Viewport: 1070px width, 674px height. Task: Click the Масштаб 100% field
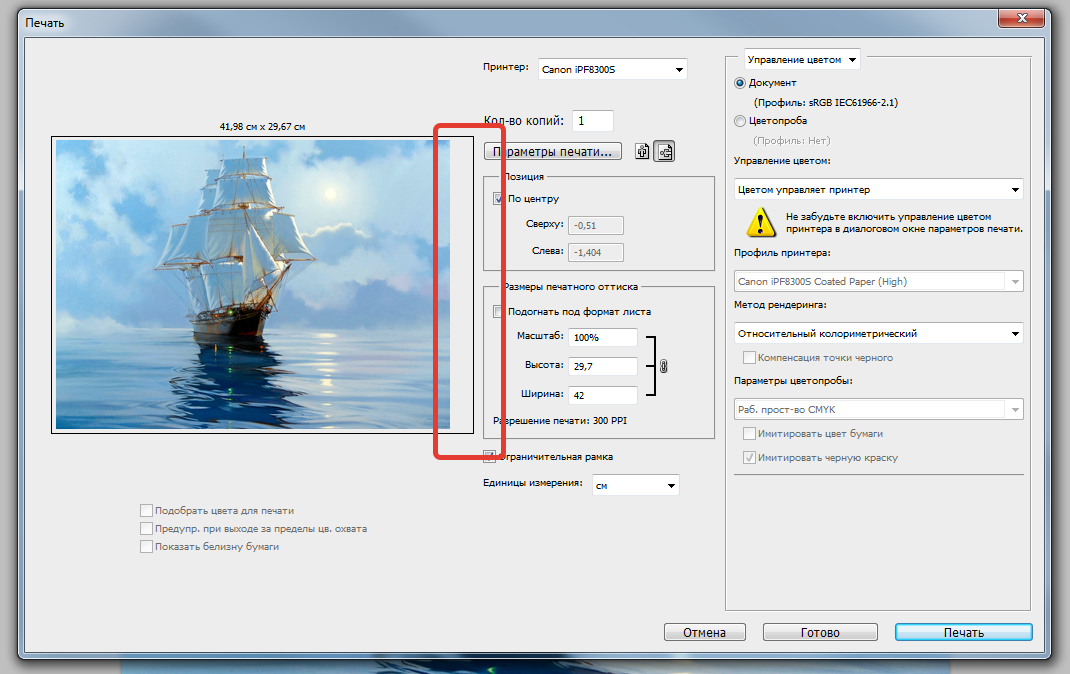603,337
